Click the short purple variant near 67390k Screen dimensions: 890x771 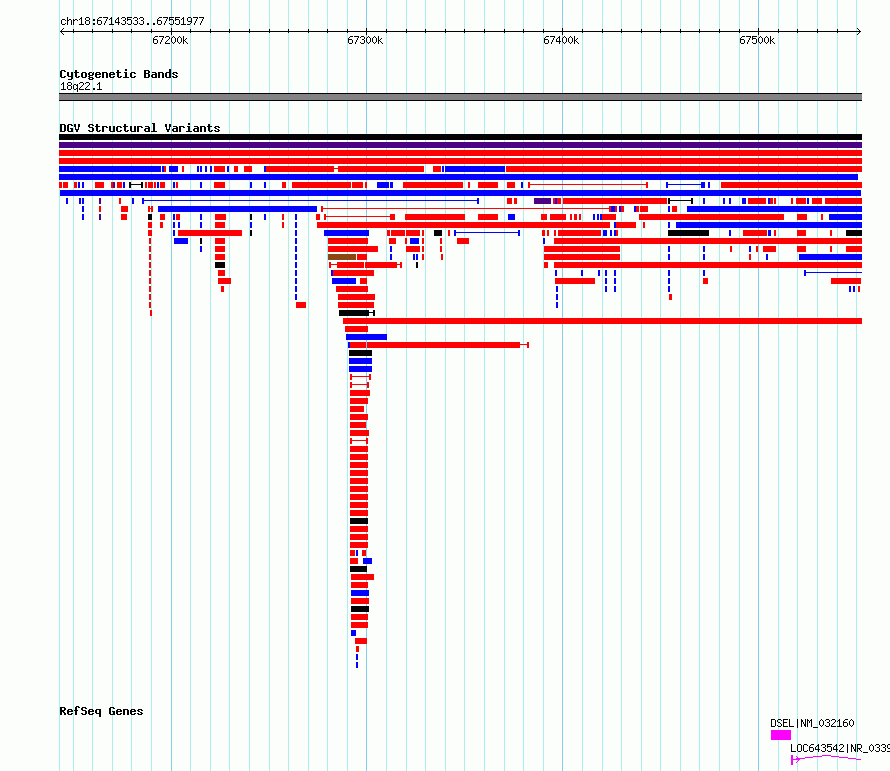(542, 201)
